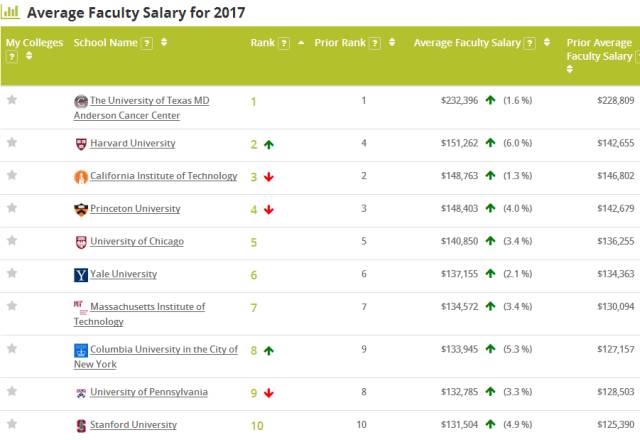Click the Stanford University logo icon
640x440 pixels.
coord(81,426)
